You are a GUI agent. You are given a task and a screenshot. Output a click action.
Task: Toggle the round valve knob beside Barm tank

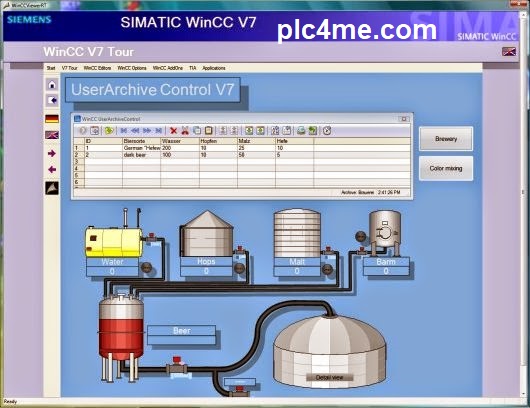point(361,236)
